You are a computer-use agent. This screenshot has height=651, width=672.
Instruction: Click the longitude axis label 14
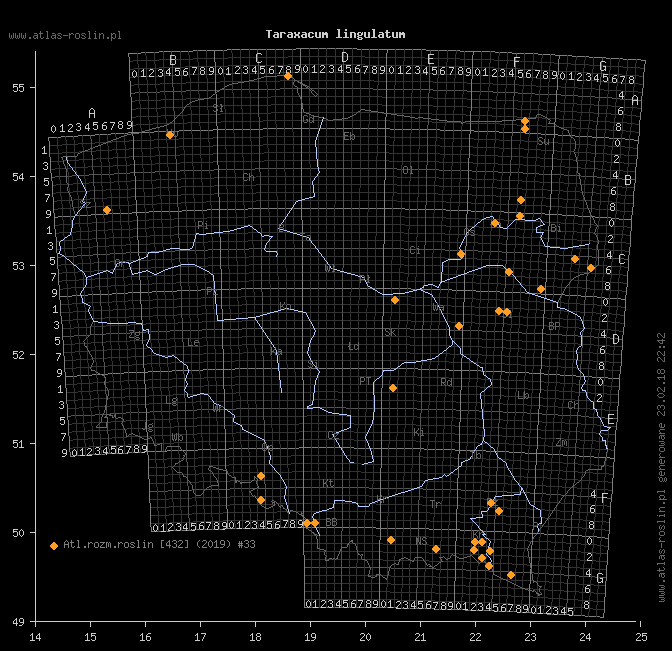point(36,637)
